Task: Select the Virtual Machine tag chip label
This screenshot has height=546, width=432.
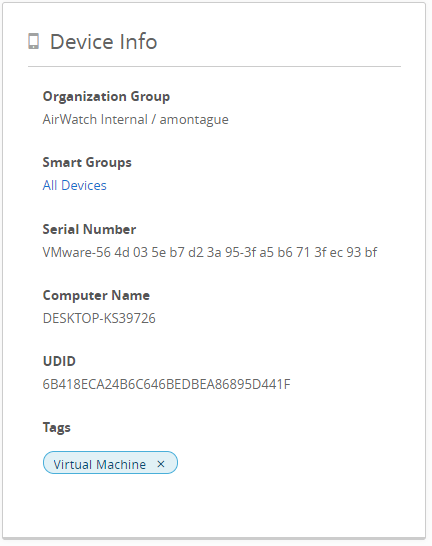Action: tap(100, 464)
